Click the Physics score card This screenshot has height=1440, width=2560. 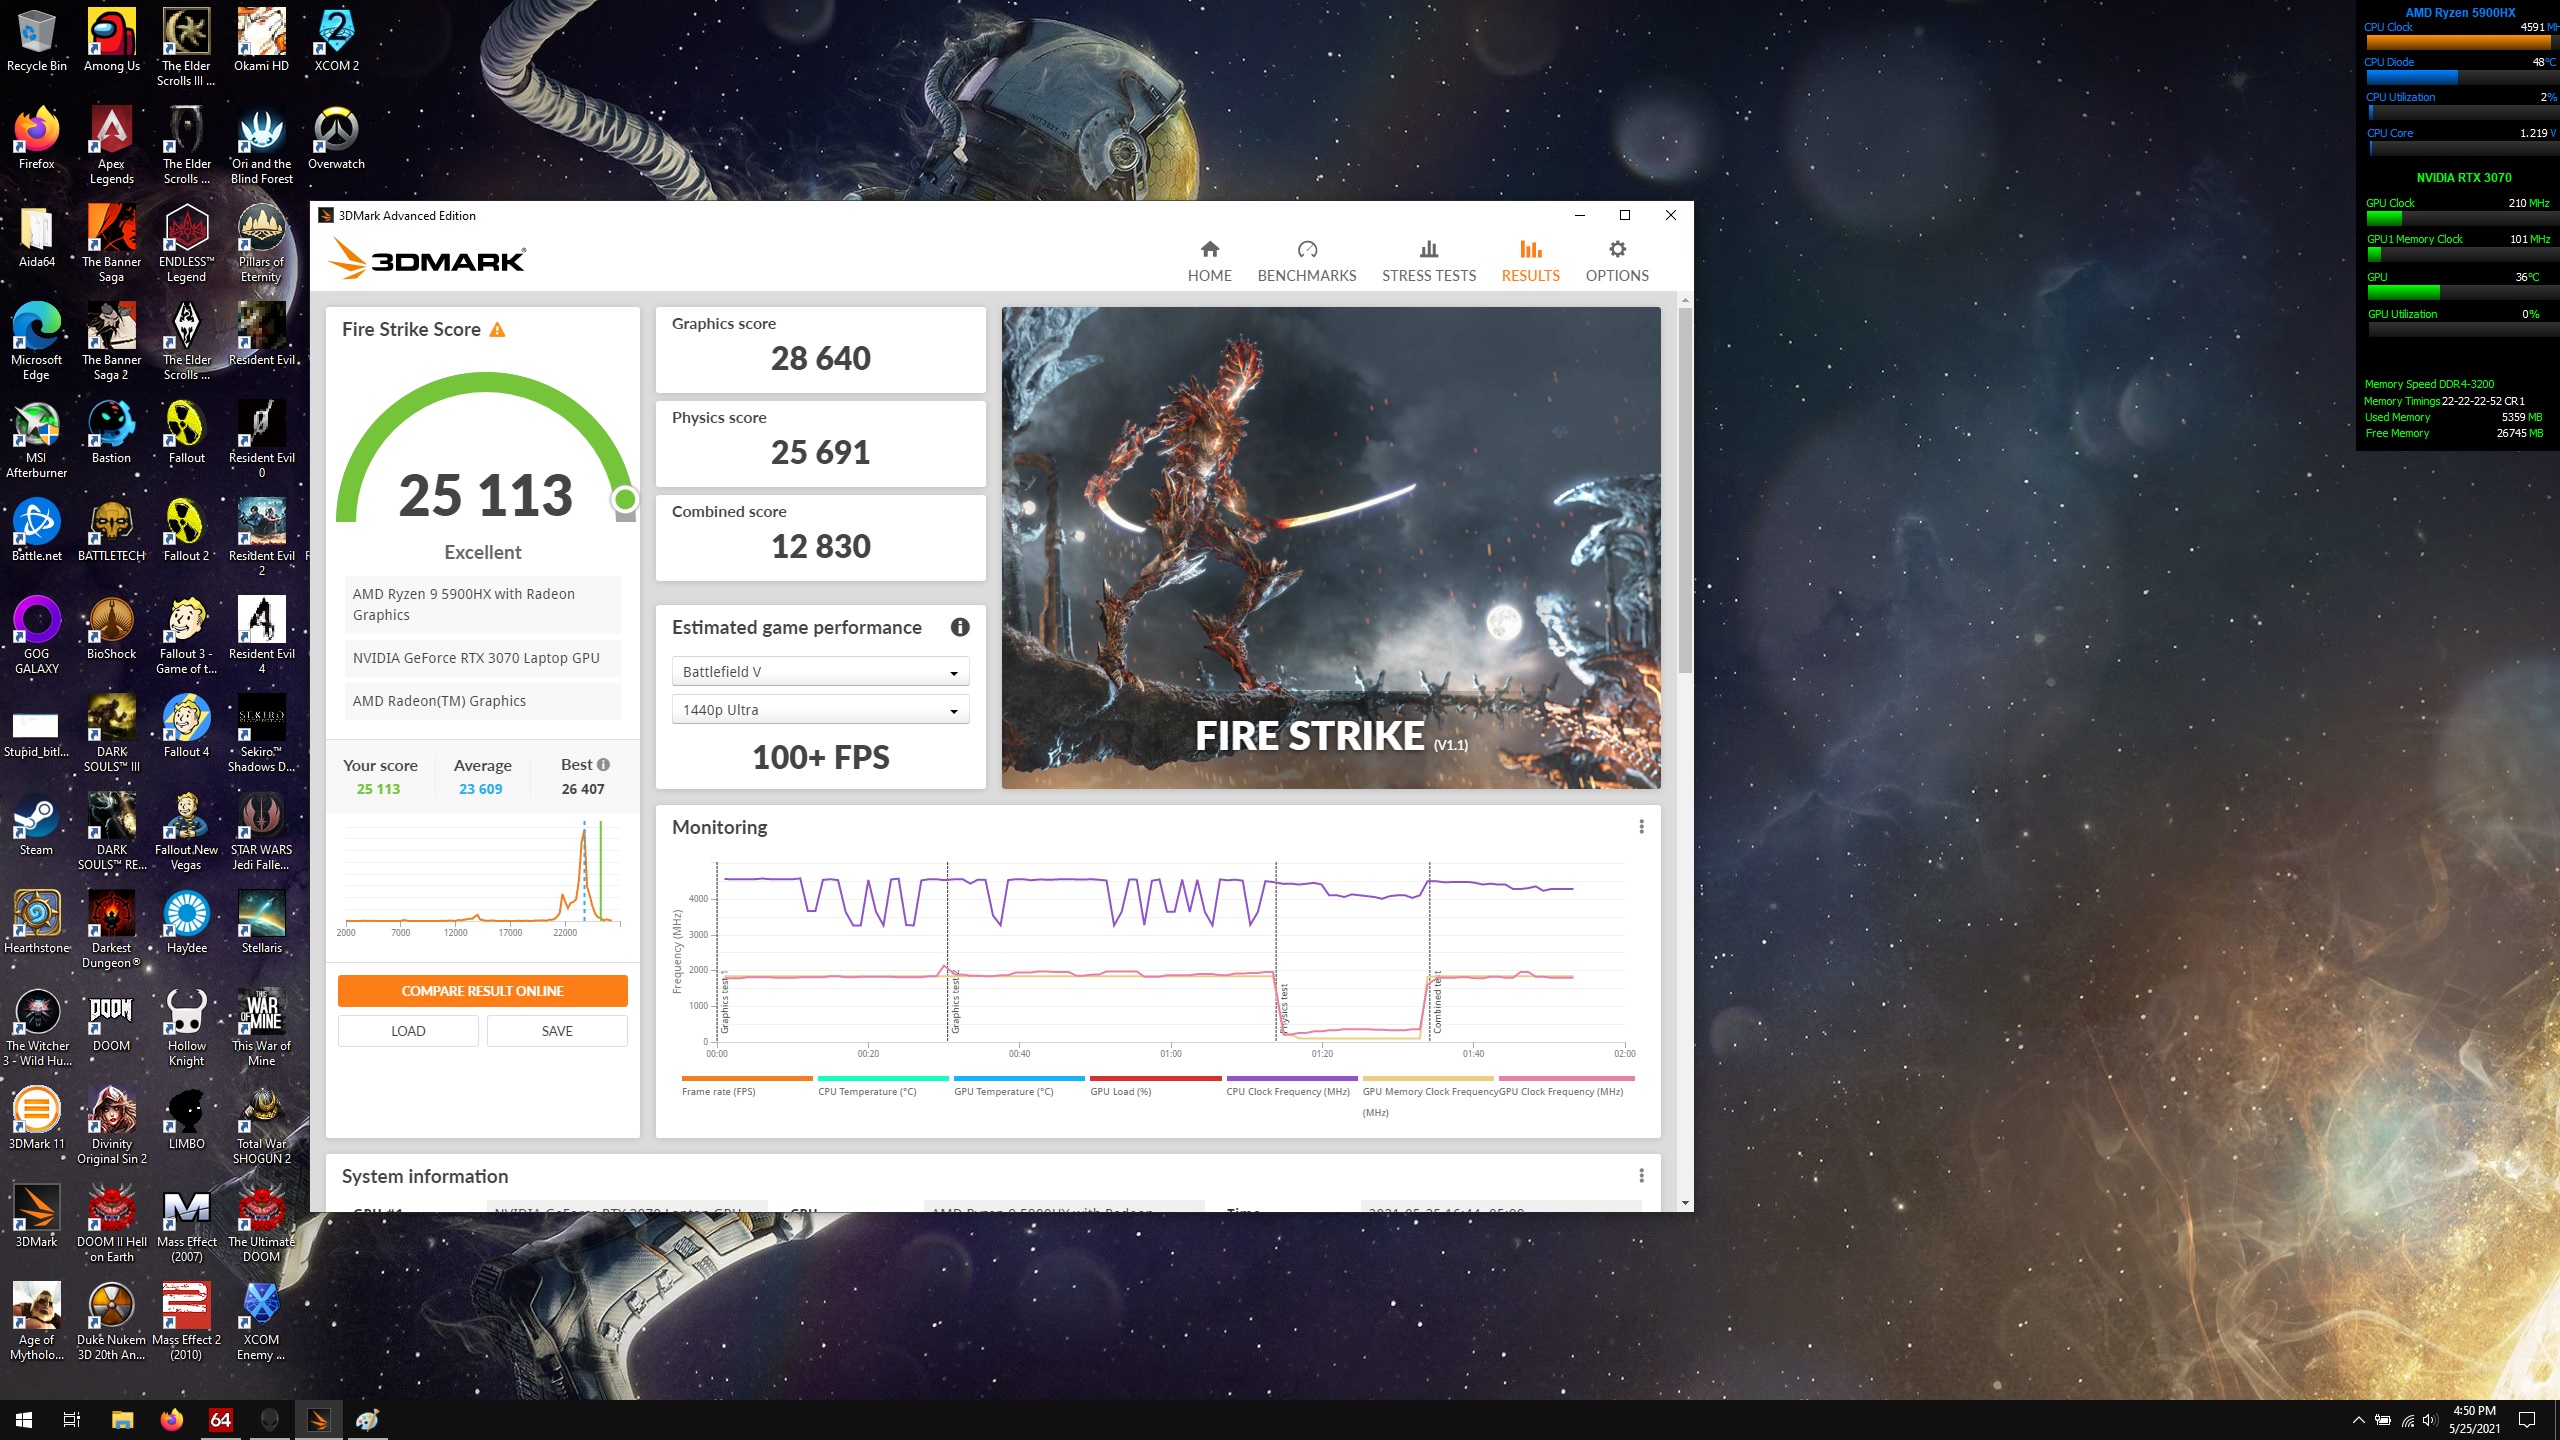coord(820,443)
